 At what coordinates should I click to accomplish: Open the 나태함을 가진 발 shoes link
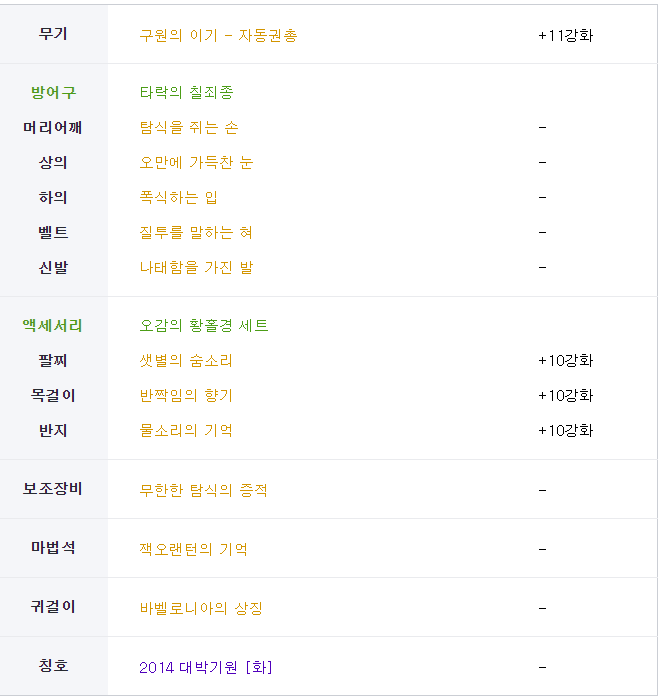pos(196,268)
